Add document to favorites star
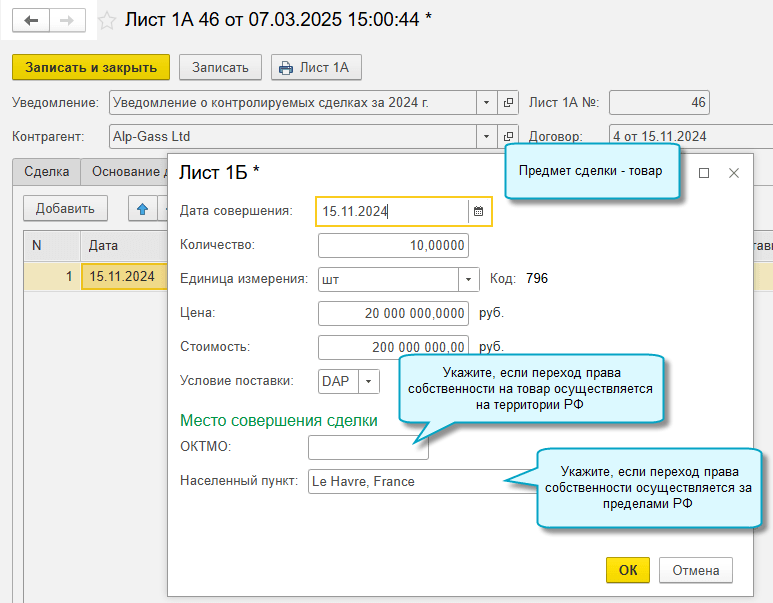 coord(107,21)
